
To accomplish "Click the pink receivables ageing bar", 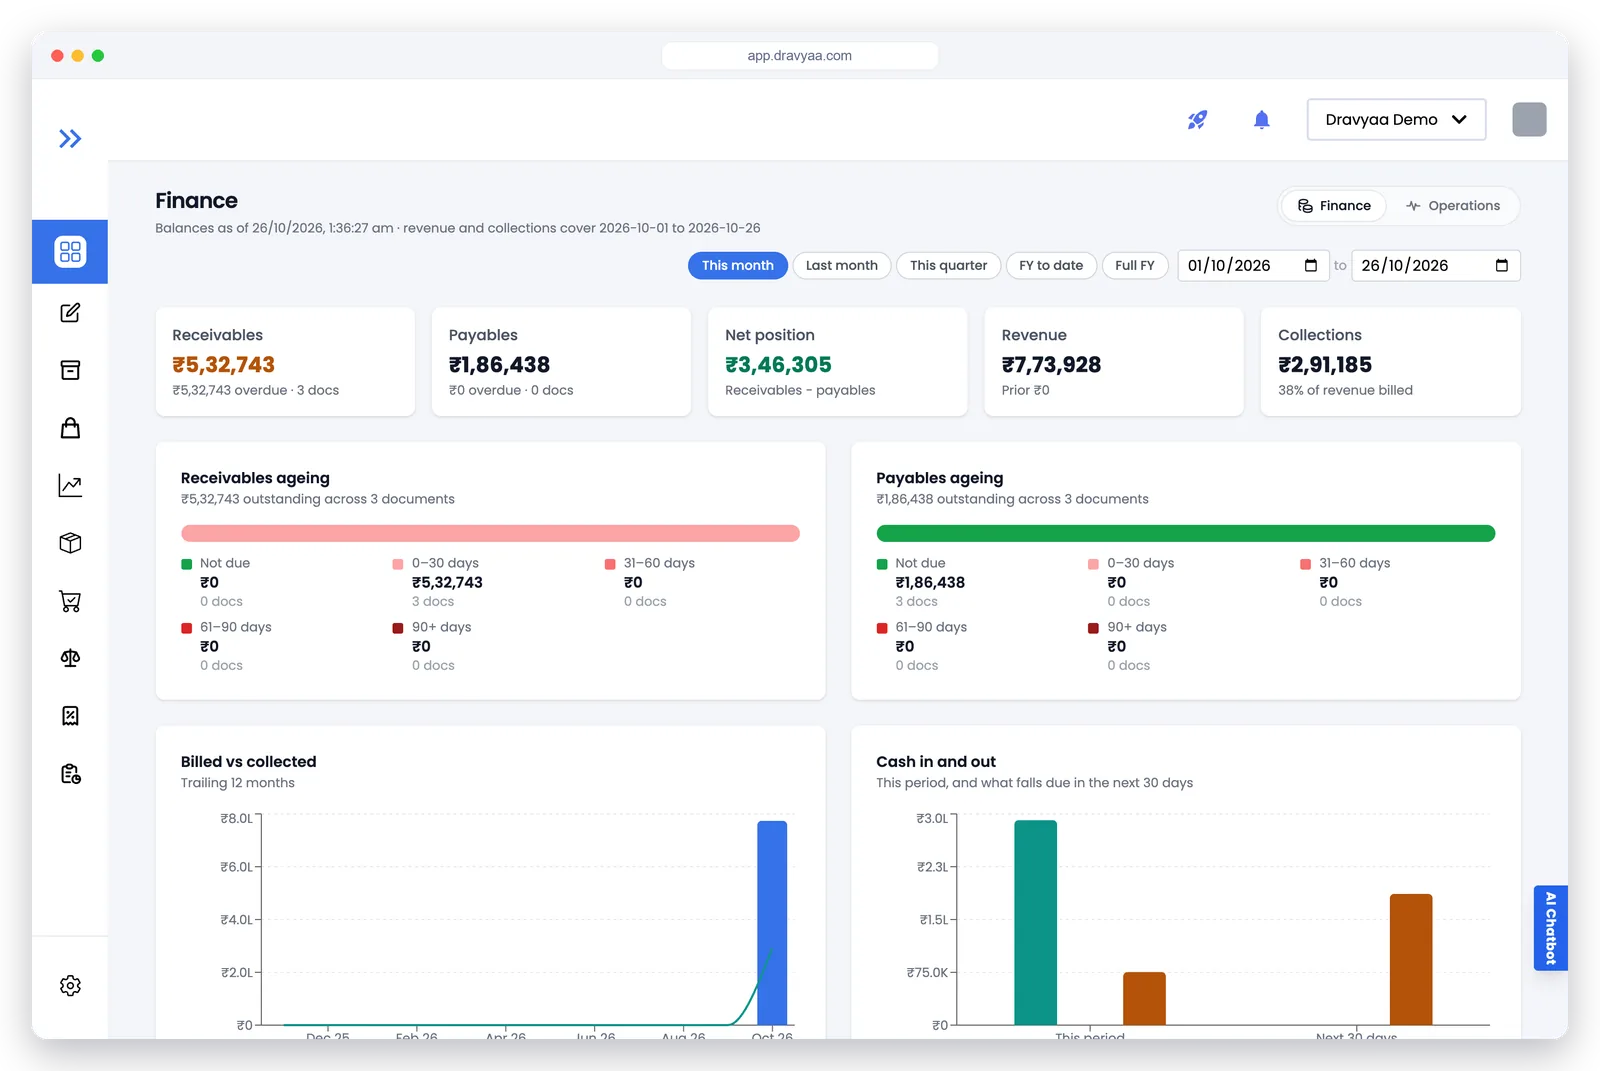I will [490, 534].
